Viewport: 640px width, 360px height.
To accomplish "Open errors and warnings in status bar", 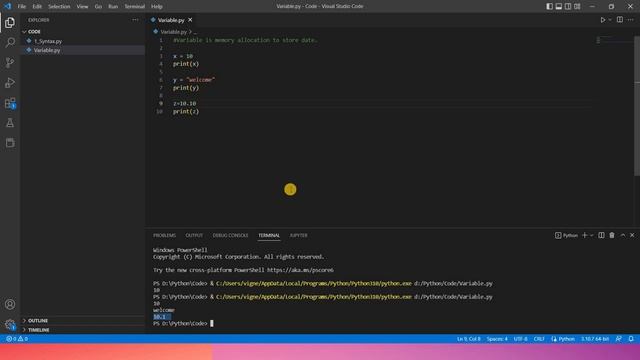I will (17, 339).
